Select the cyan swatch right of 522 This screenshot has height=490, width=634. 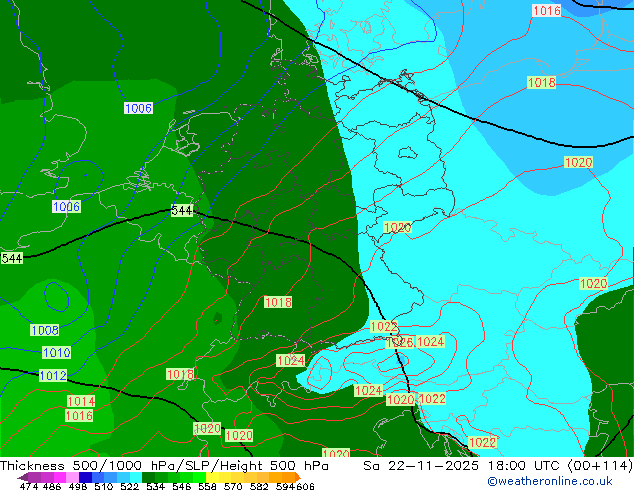[x=136, y=477]
